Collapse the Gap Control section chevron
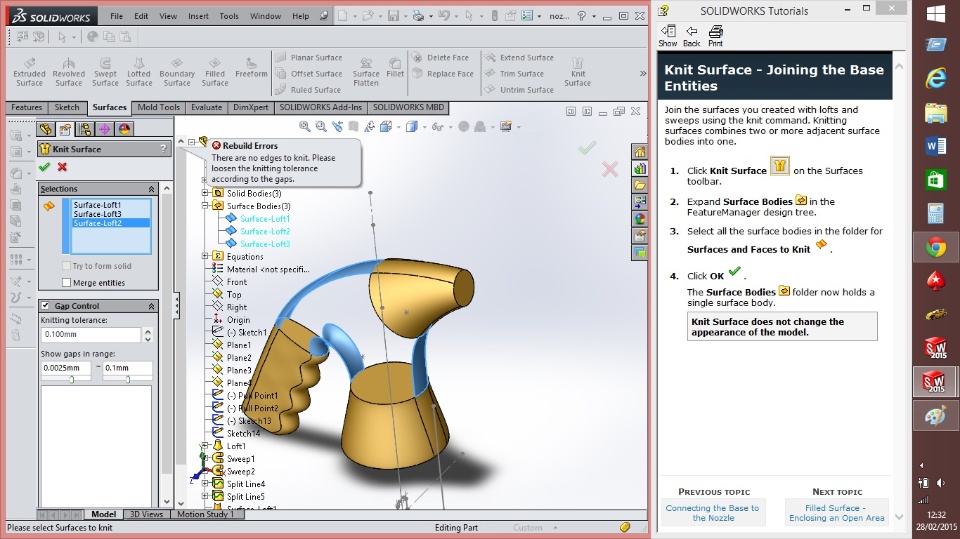This screenshot has height=539, width=960. click(x=151, y=306)
